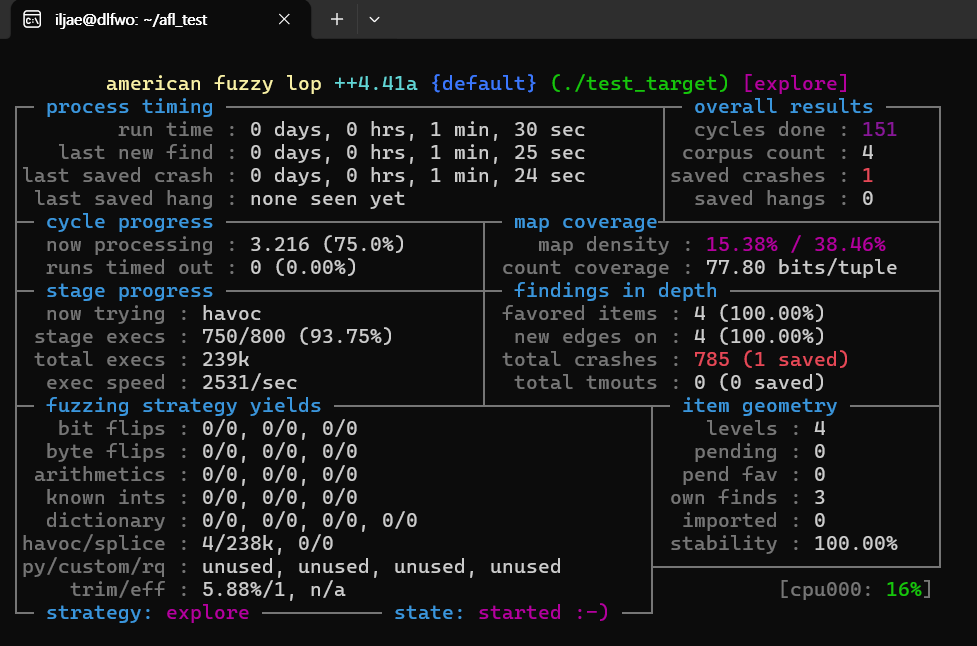The width and height of the screenshot is (977, 646).
Task: Click last new find time value
Action: [417, 153]
